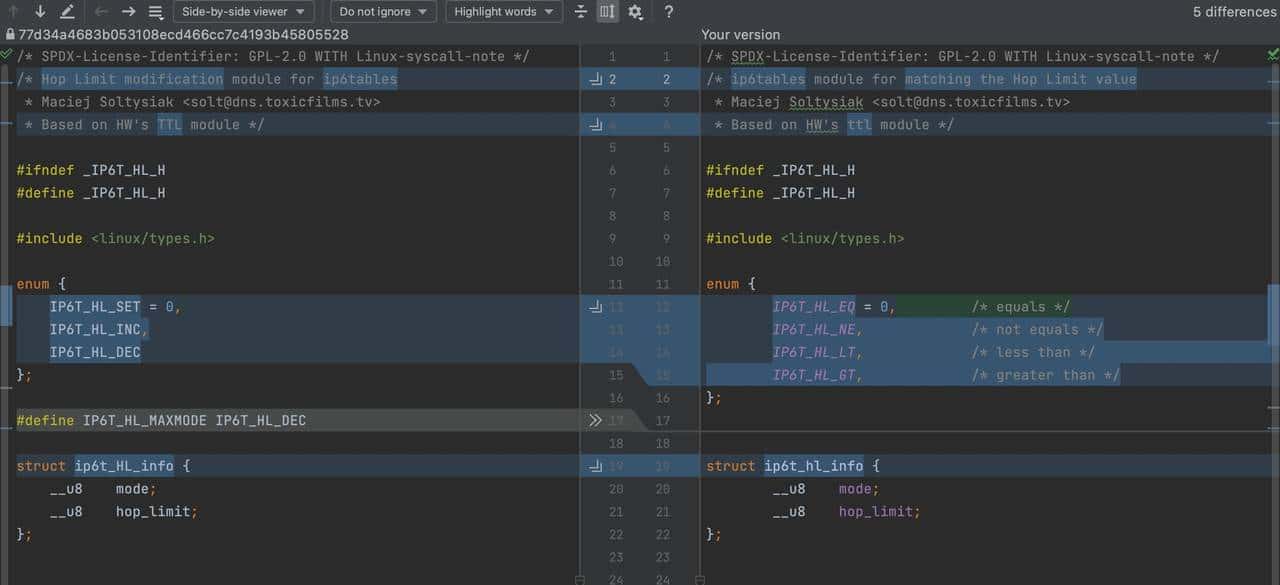Click the lock icon beside the commit hash
Viewport: 1280px width, 585px height.
(8, 33)
